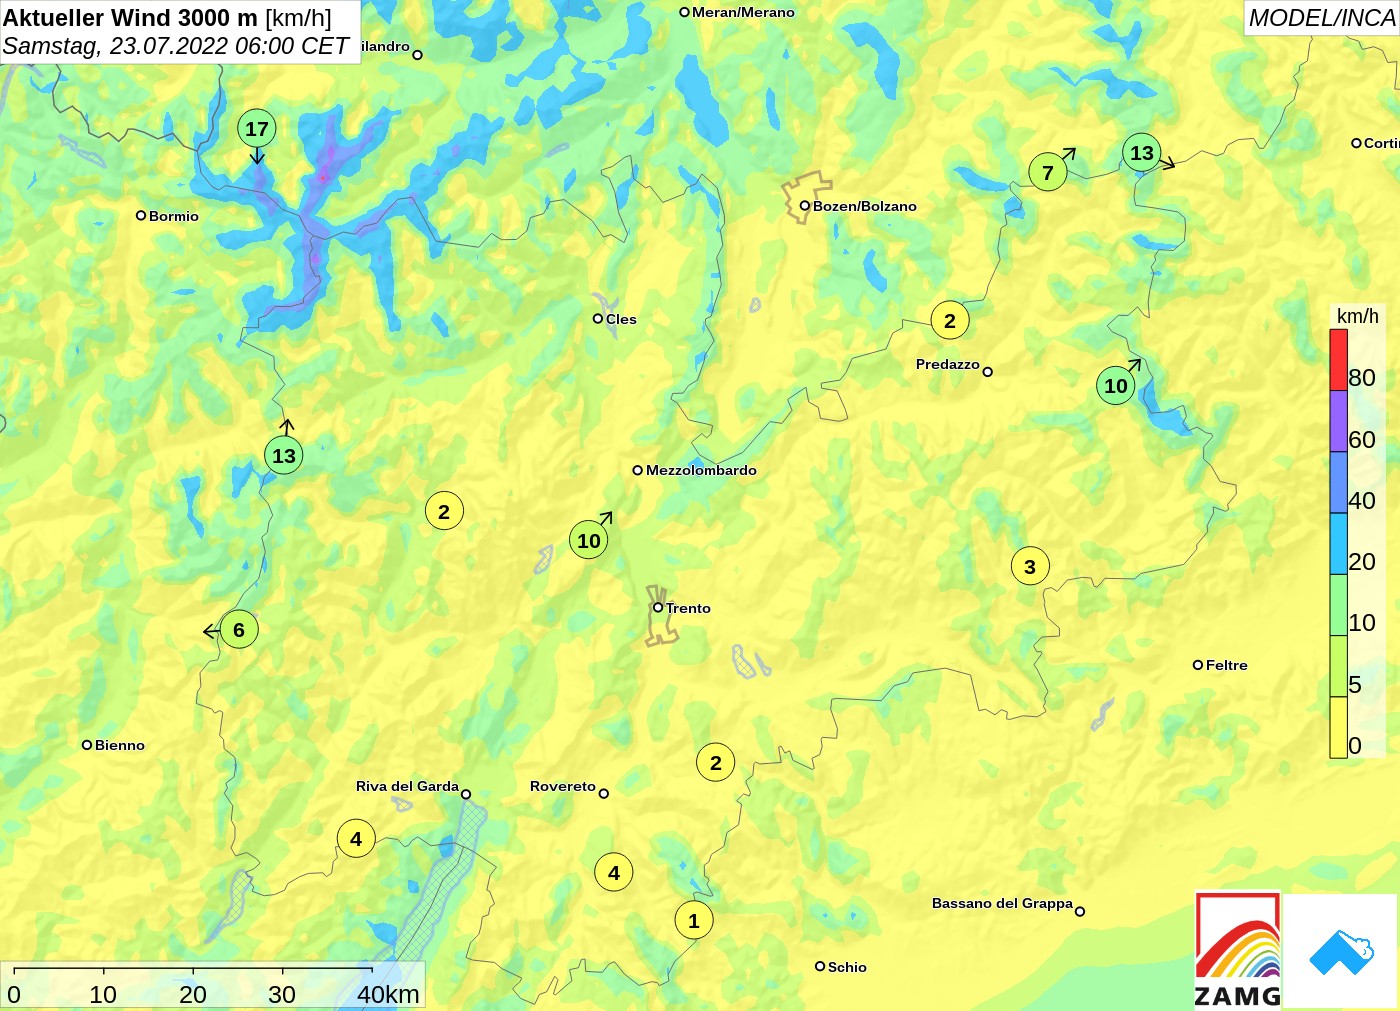Click the Trento city label
This screenshot has height=1011, width=1400.
(x=688, y=608)
